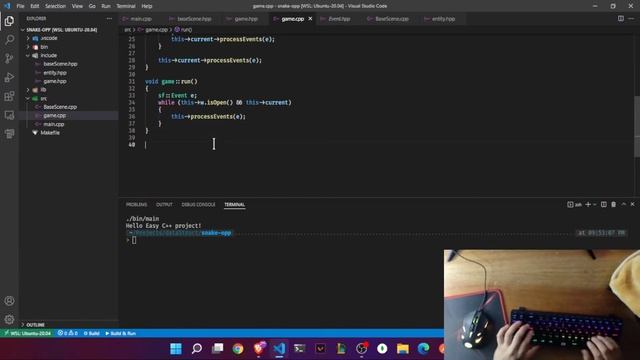The height and width of the screenshot is (360, 640).
Task: Kill the terminal with trash icon
Action: point(613,204)
